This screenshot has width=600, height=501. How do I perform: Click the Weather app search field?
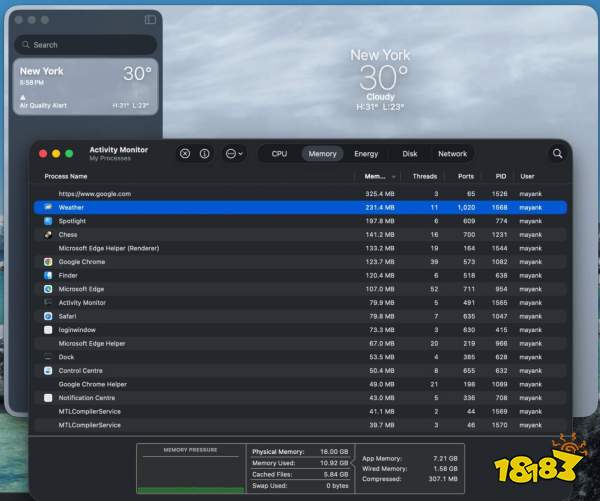point(86,45)
